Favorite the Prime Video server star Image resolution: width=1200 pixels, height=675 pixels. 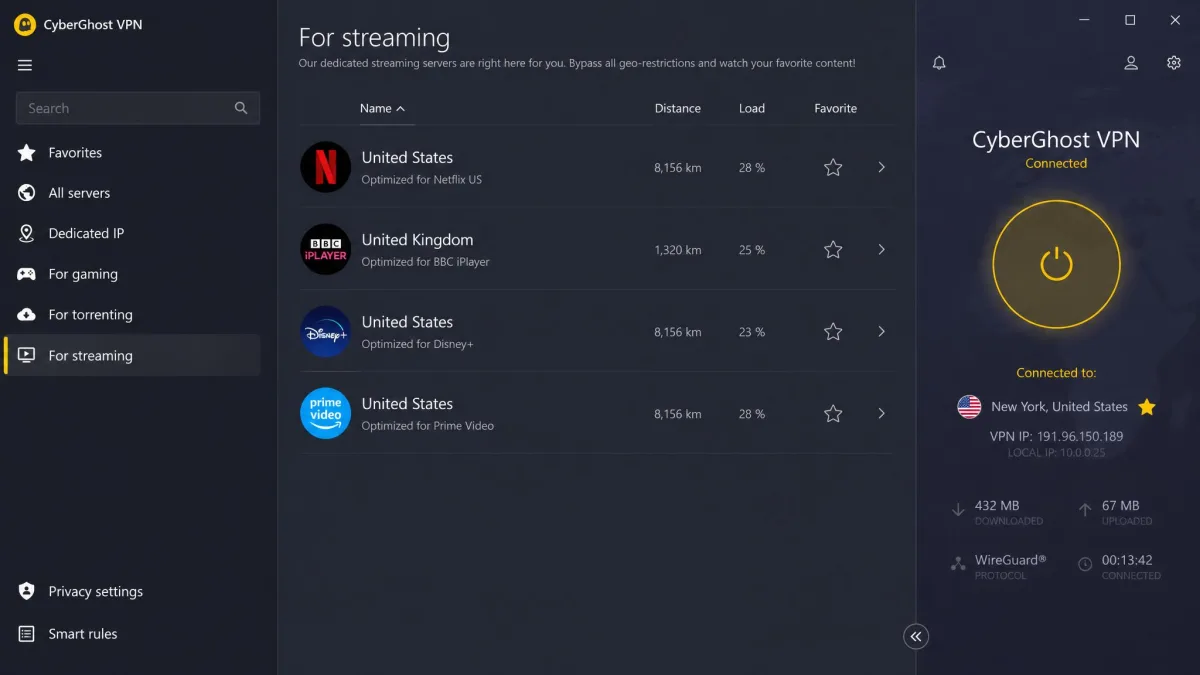point(833,414)
